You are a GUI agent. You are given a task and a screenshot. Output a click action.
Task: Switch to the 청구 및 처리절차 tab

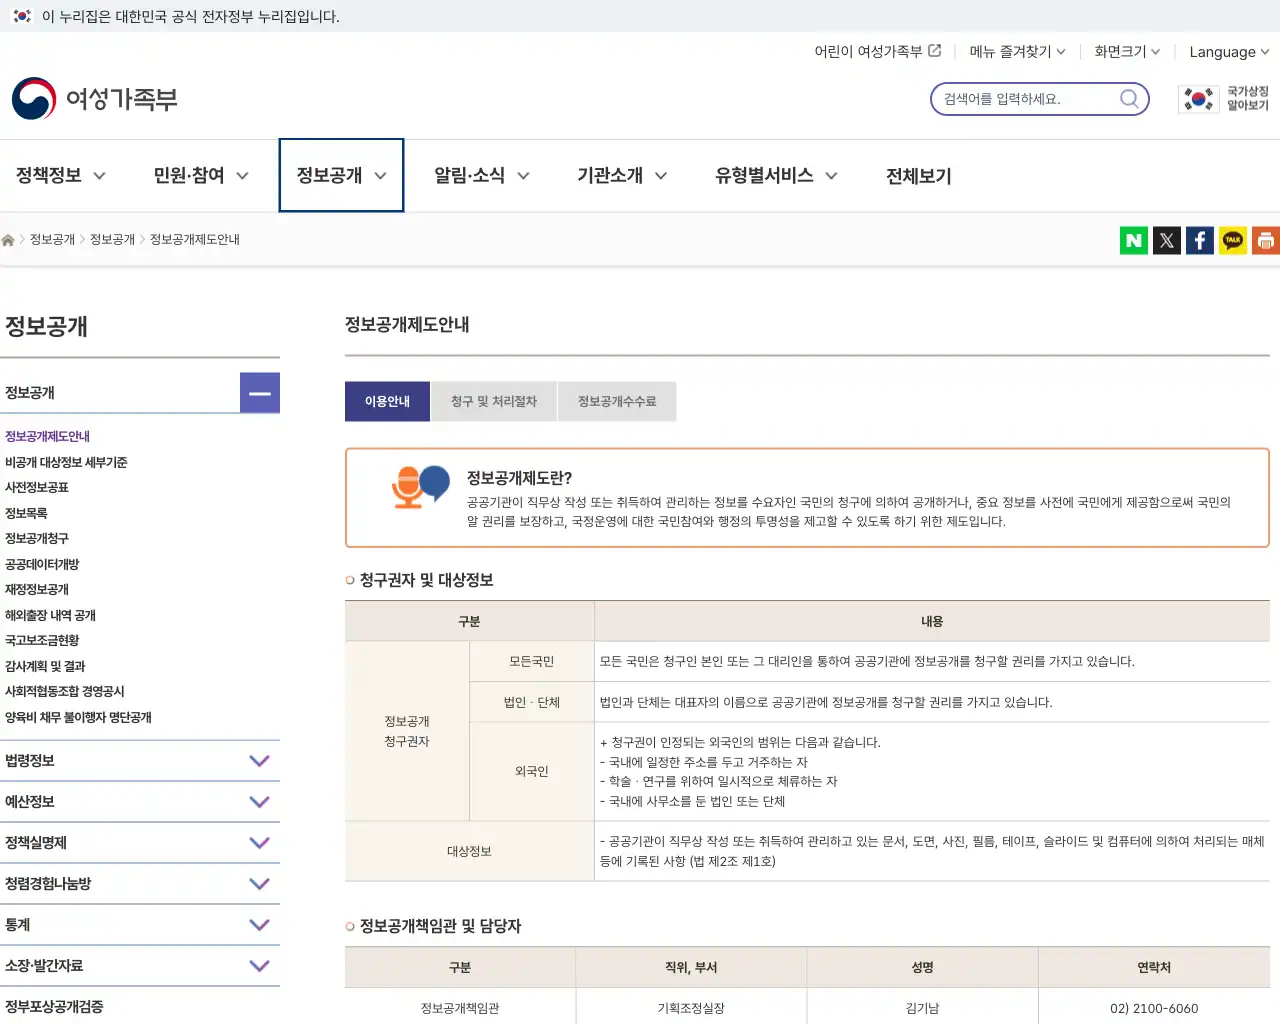(x=494, y=401)
